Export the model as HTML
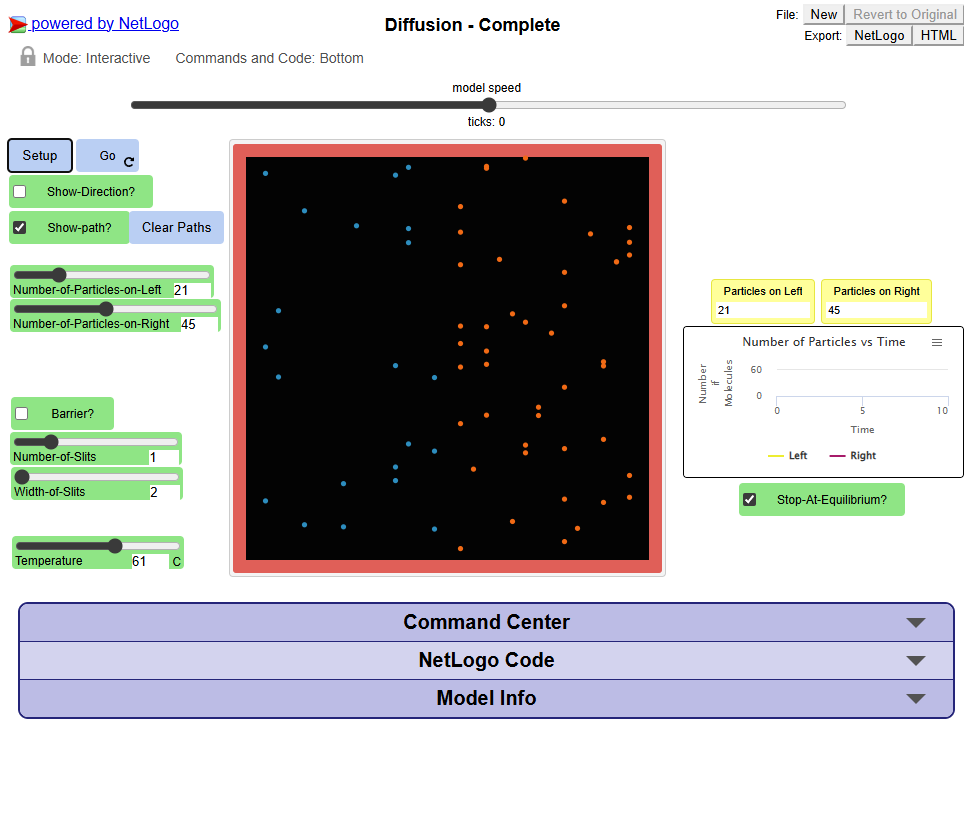The image size is (964, 823). [937, 35]
